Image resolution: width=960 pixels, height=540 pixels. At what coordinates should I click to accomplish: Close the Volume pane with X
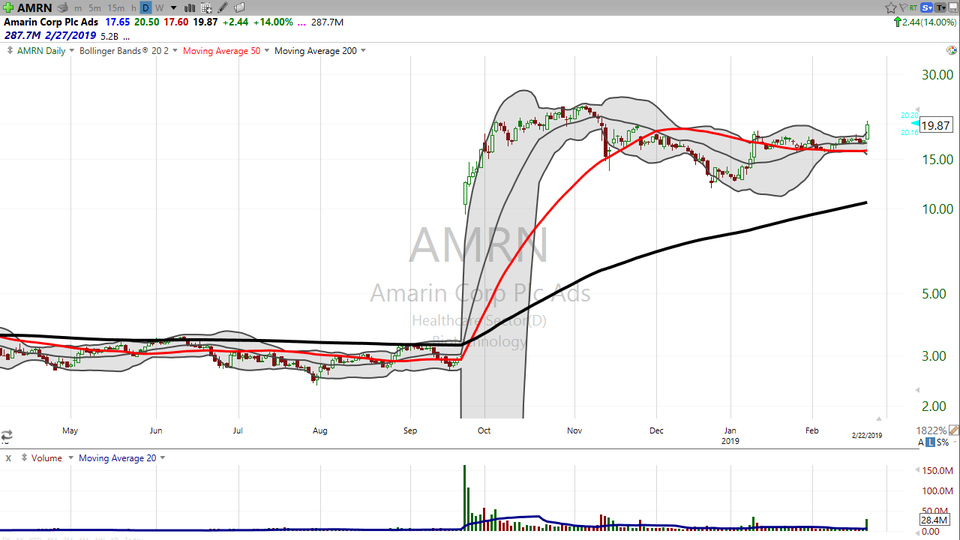[9, 458]
